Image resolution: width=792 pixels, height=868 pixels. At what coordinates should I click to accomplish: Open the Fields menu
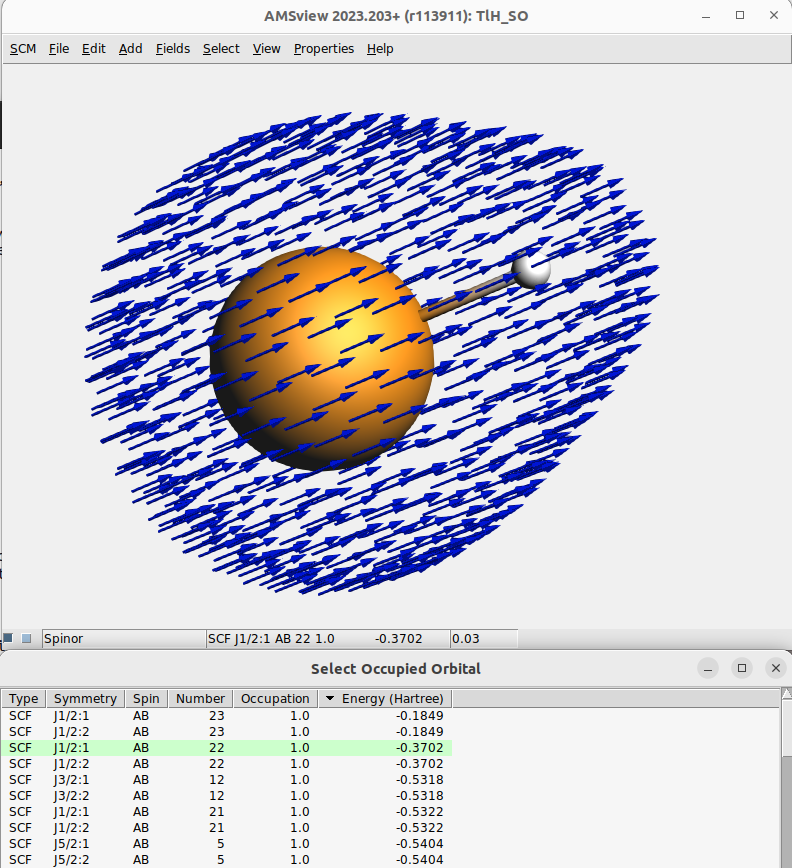[x=172, y=48]
